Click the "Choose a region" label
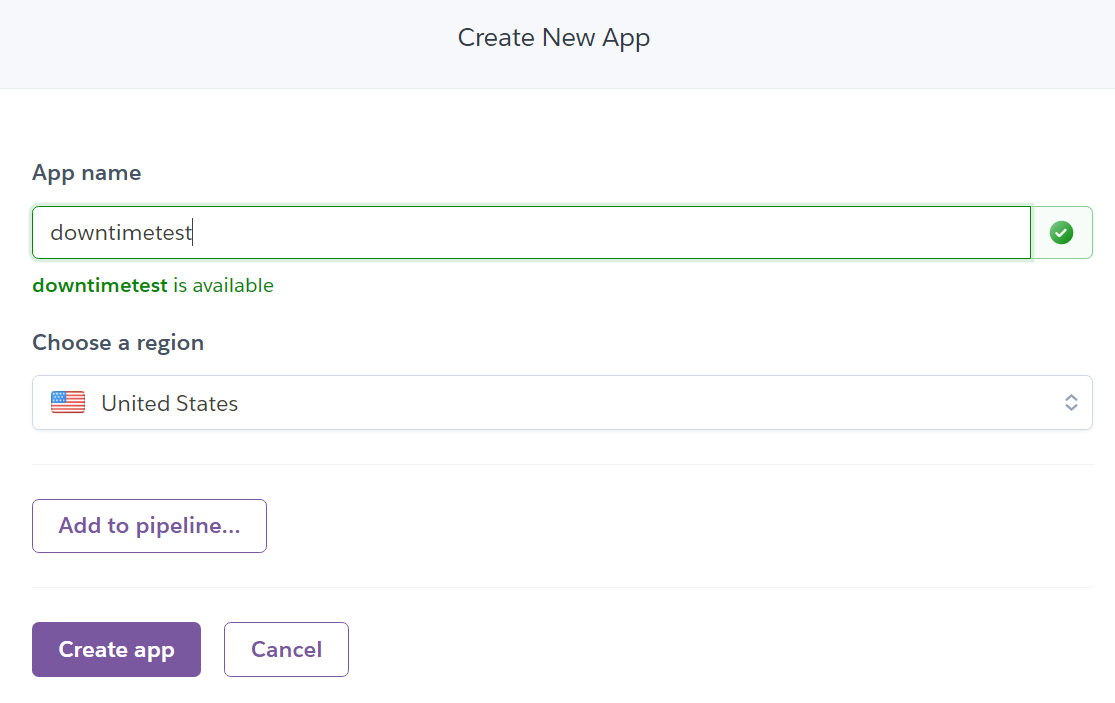 (x=118, y=343)
